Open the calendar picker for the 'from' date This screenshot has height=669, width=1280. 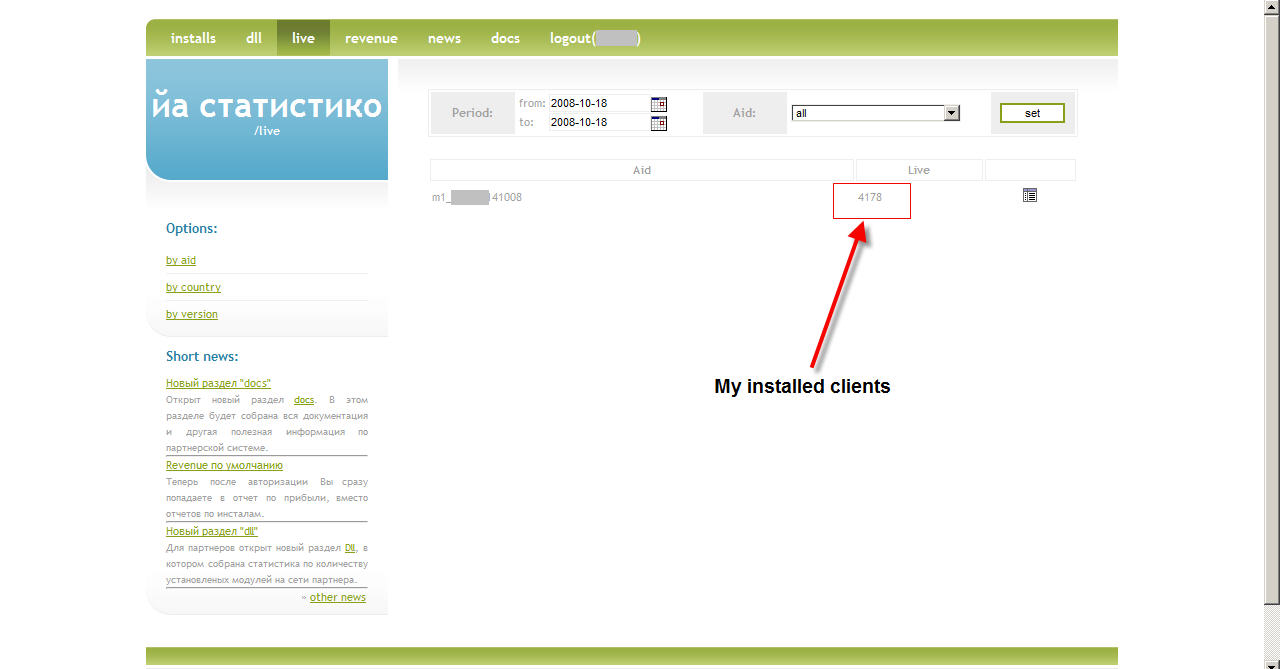click(658, 104)
